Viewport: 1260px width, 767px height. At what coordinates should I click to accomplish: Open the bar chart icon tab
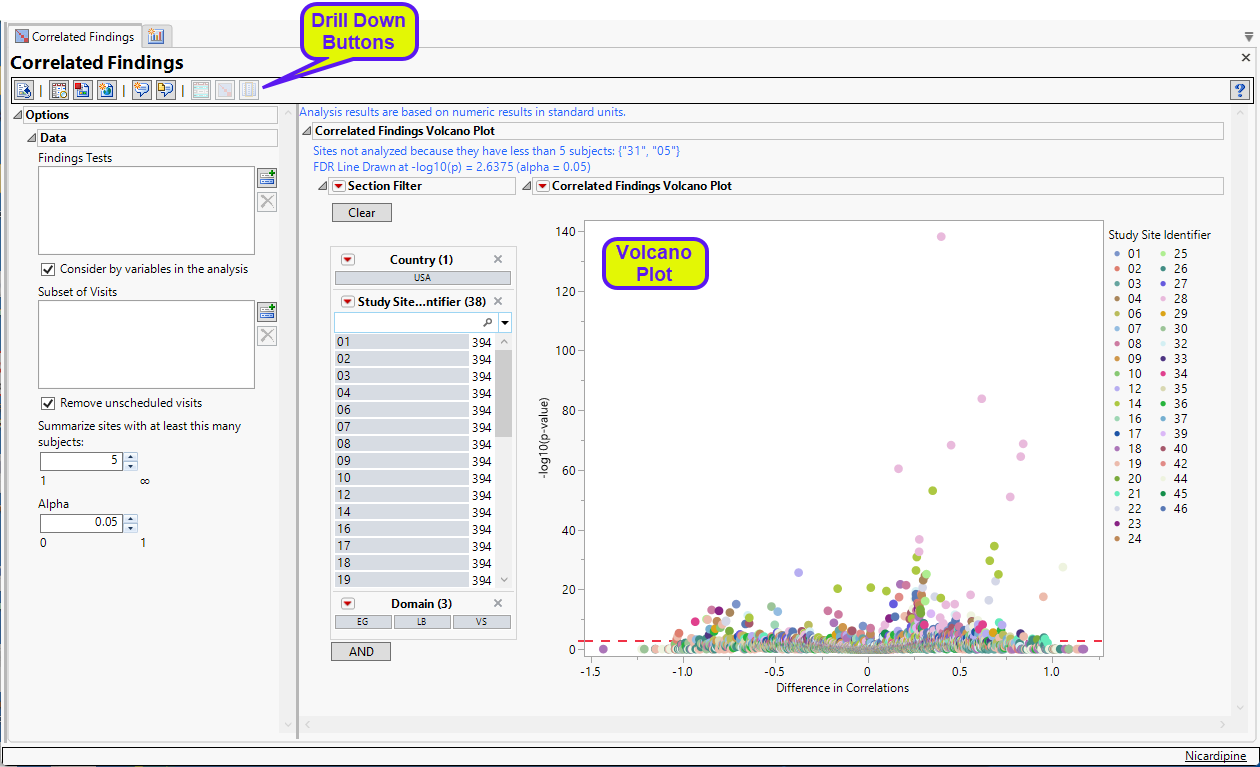[157, 36]
